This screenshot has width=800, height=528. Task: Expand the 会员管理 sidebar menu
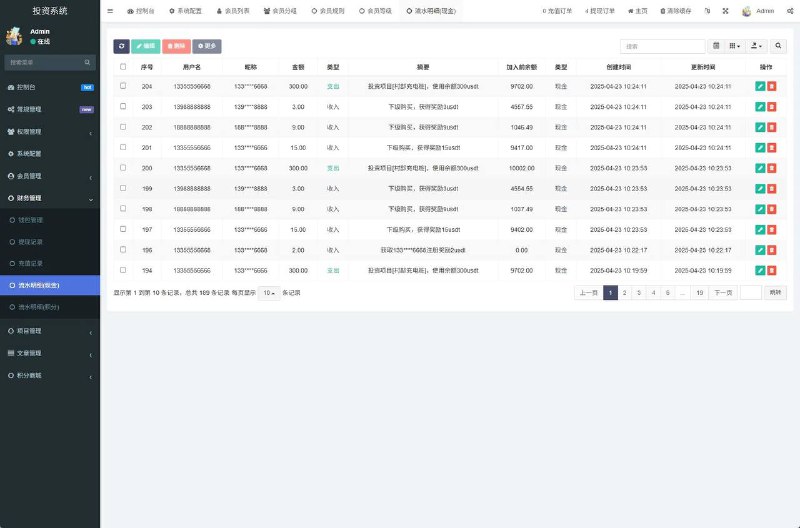coord(50,176)
